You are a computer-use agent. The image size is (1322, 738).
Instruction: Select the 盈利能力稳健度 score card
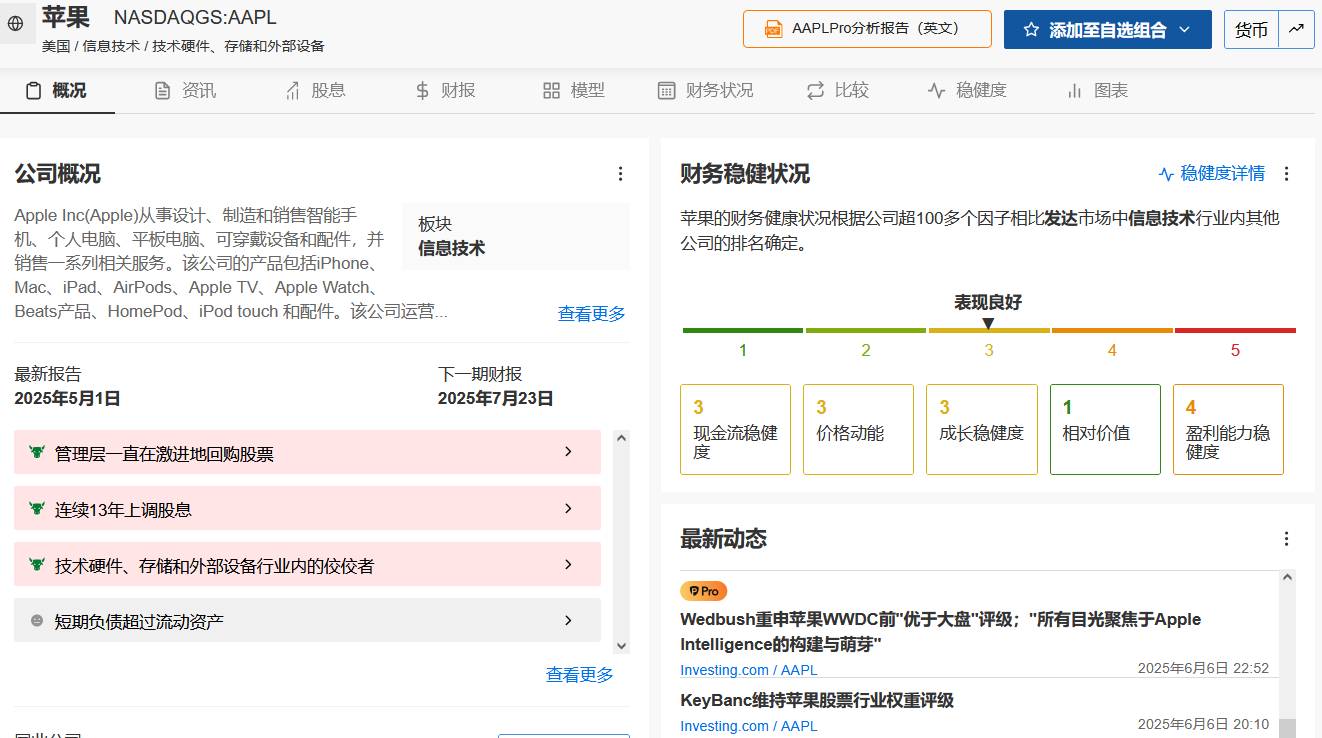(1228, 429)
